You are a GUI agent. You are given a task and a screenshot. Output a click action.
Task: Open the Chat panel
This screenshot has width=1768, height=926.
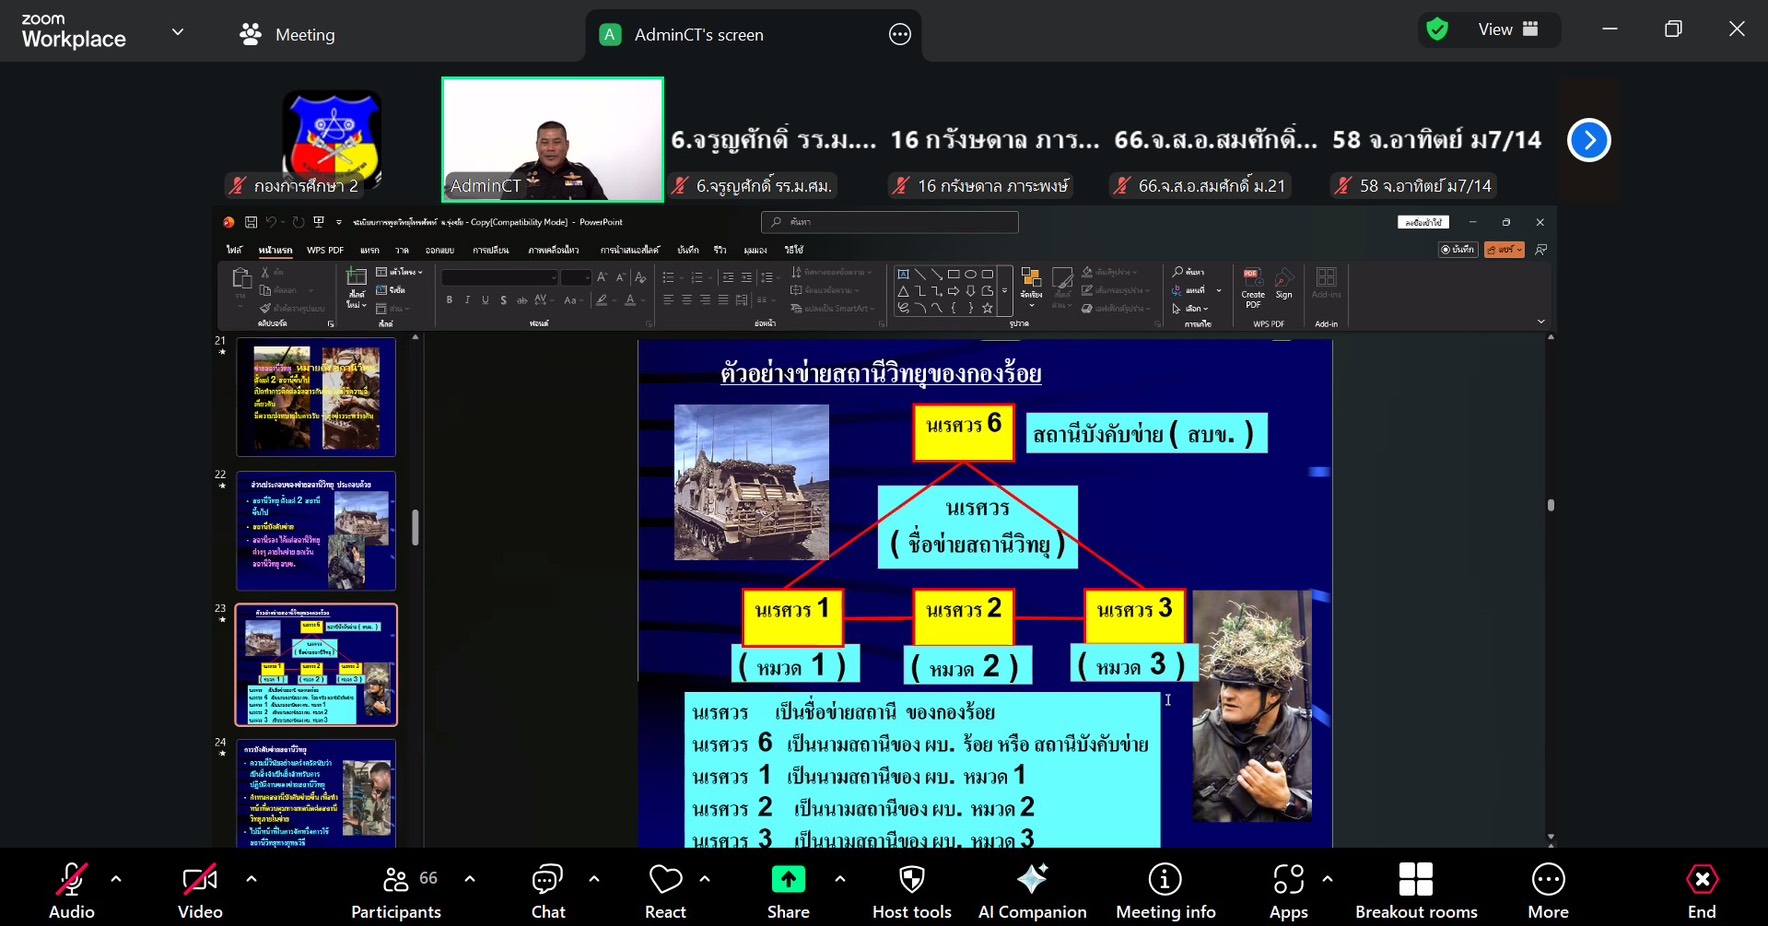547,890
